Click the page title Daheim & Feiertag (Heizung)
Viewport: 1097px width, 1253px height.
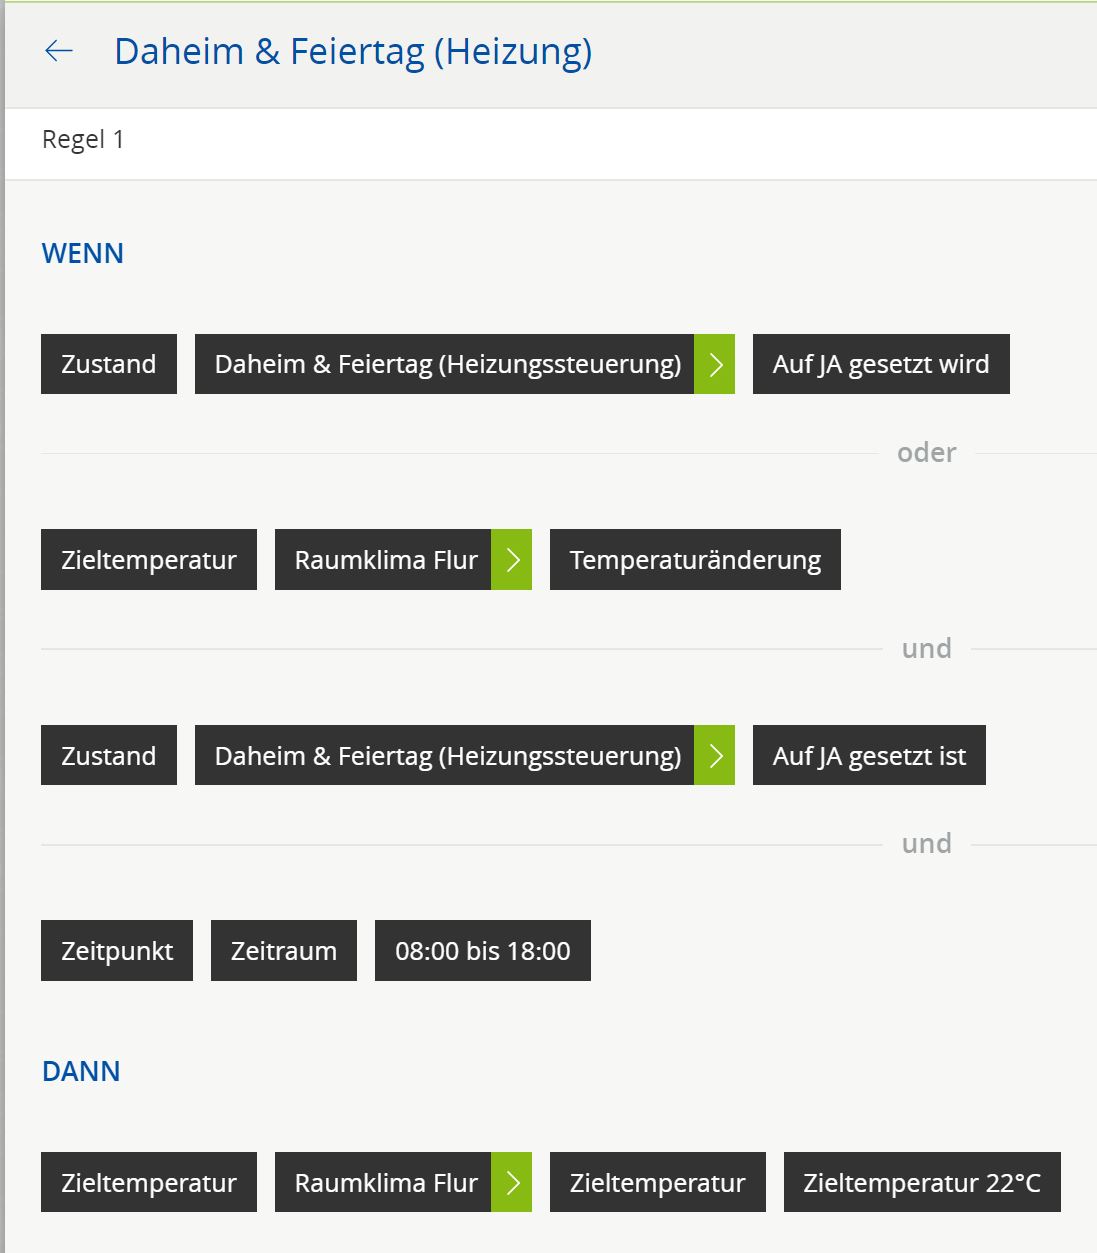pos(353,51)
